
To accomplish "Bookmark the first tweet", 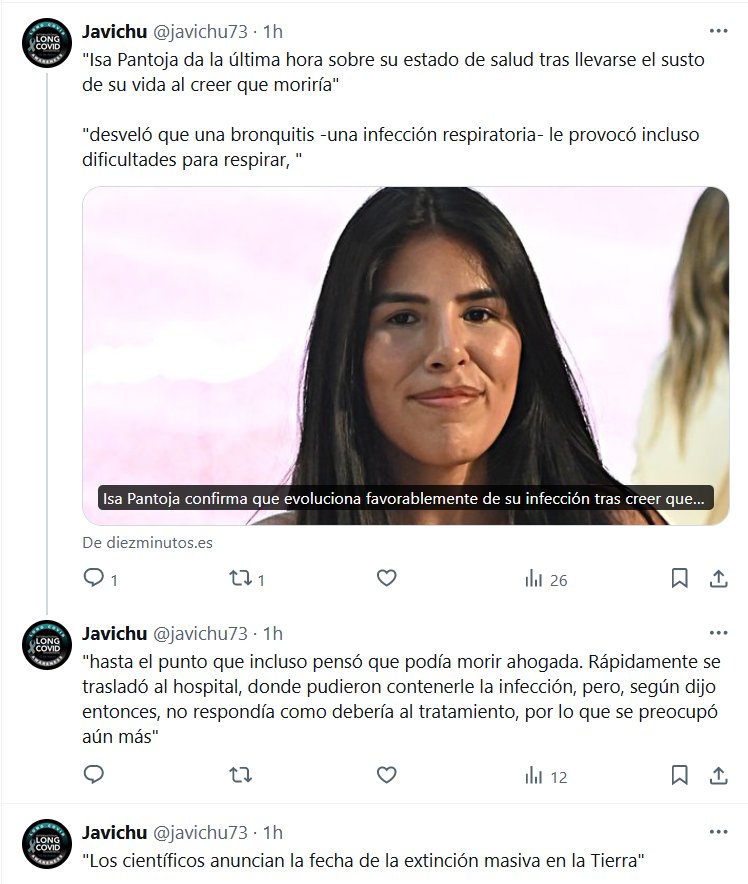I will (x=679, y=578).
